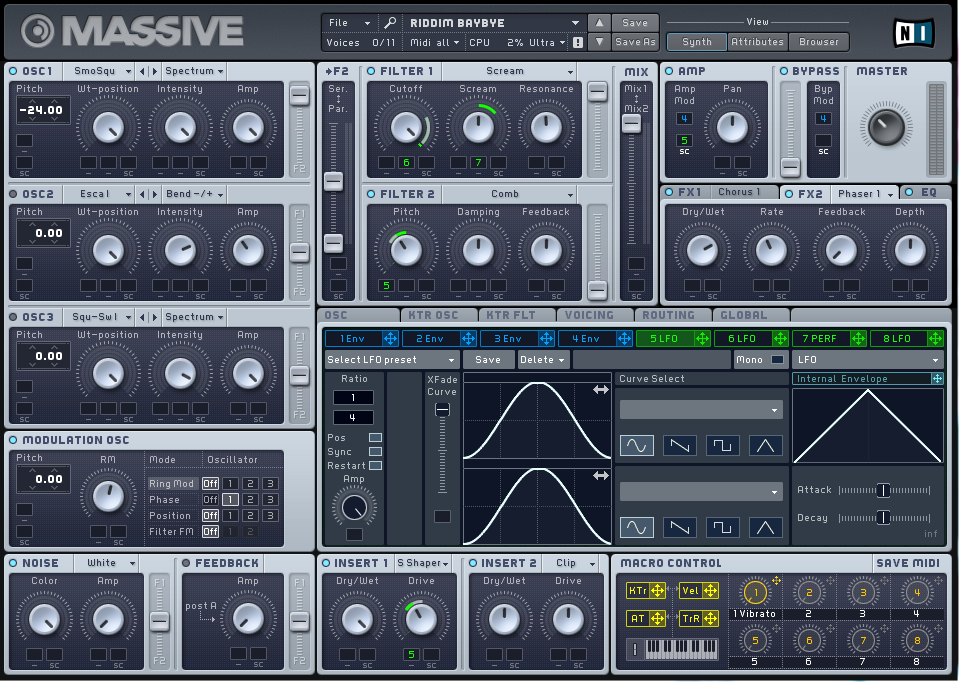Click the LFO preset Delete button
The width and height of the screenshot is (959, 682).
coord(542,360)
